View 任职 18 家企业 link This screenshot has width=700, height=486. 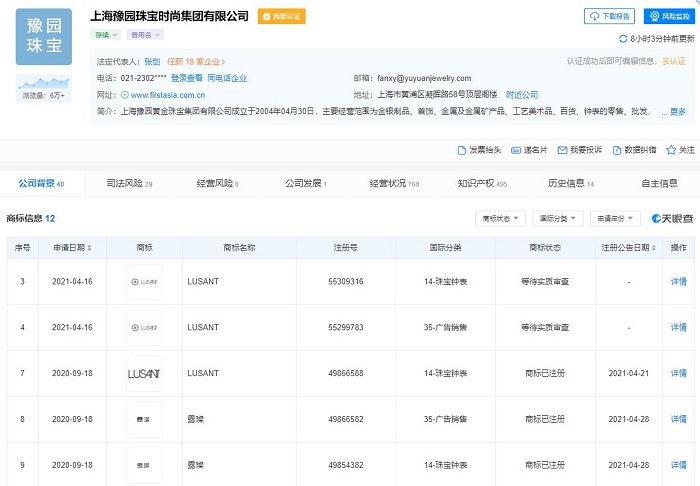(x=196, y=62)
